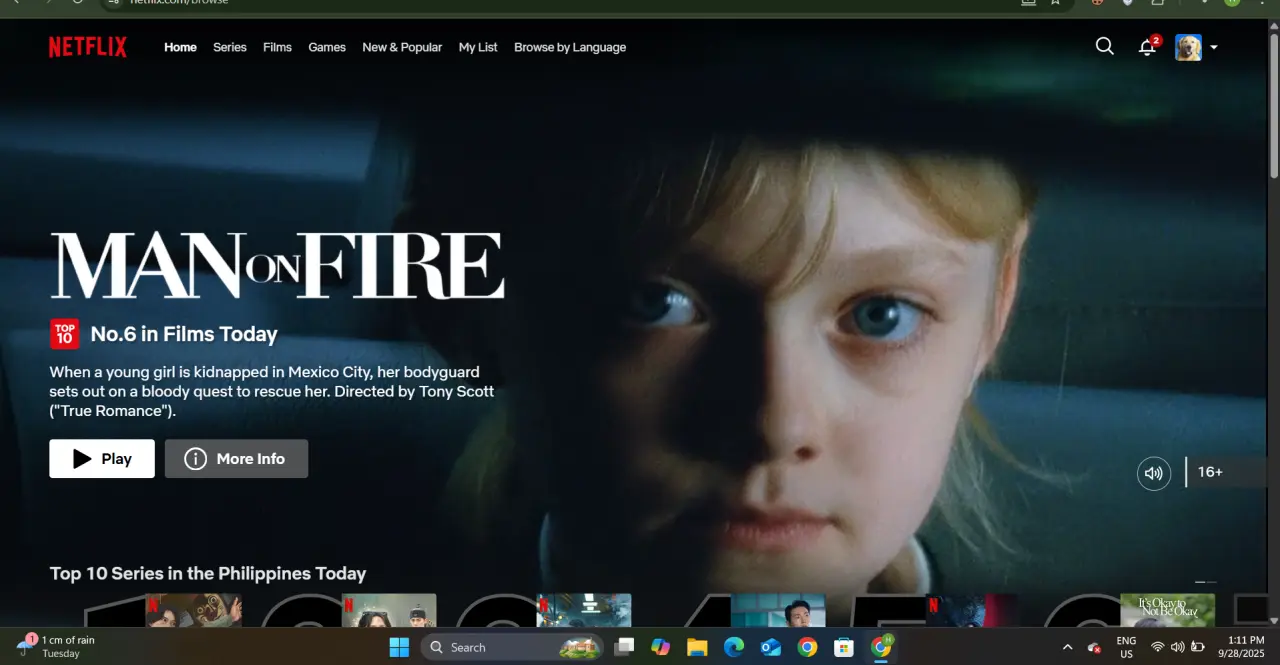This screenshot has height=665, width=1280.
Task: Open the Films section
Action: point(277,47)
